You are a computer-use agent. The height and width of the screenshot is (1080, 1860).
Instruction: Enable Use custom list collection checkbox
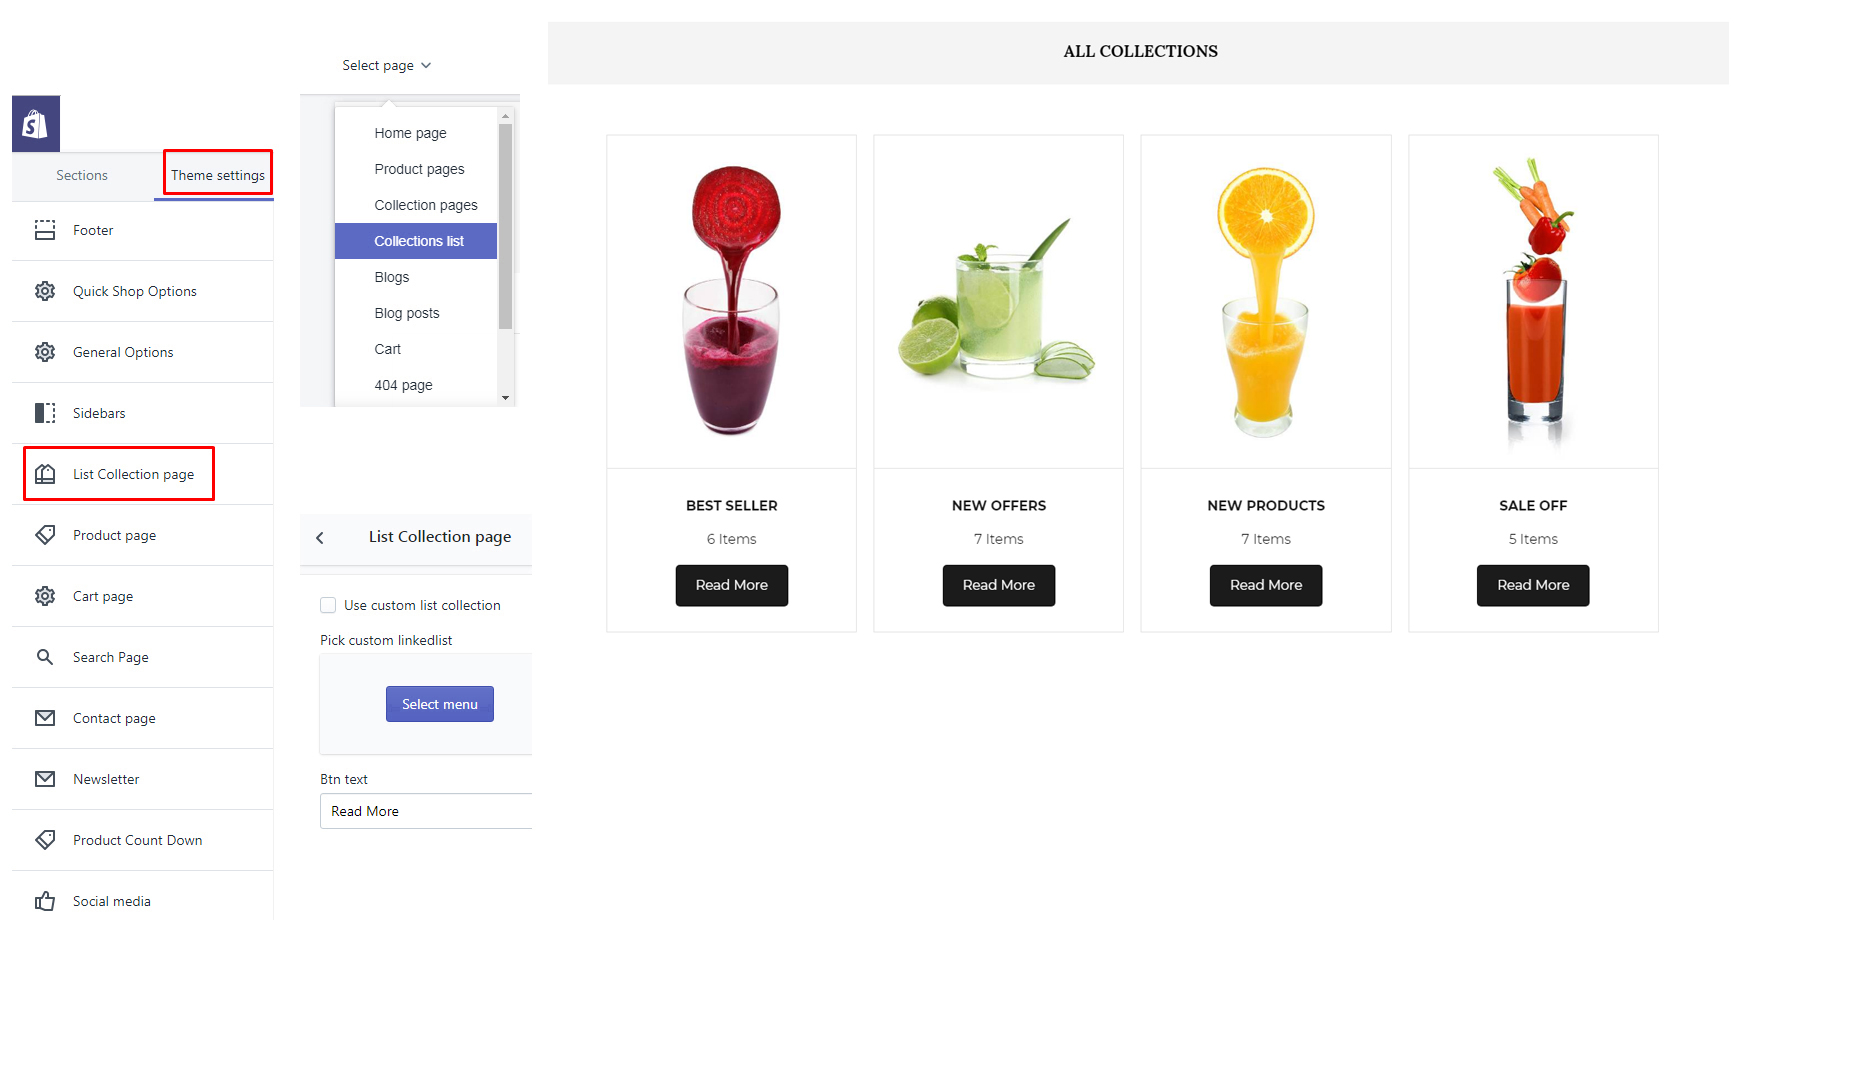tap(328, 605)
